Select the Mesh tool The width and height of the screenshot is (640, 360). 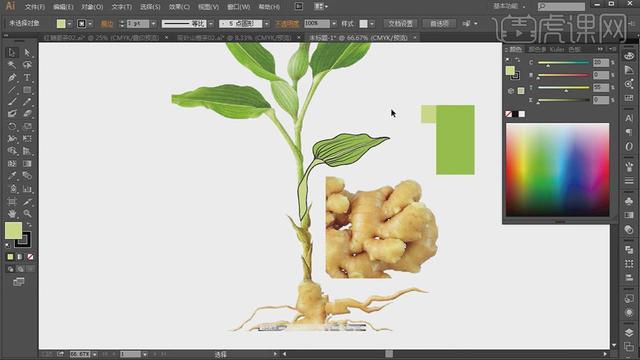(x=12, y=164)
